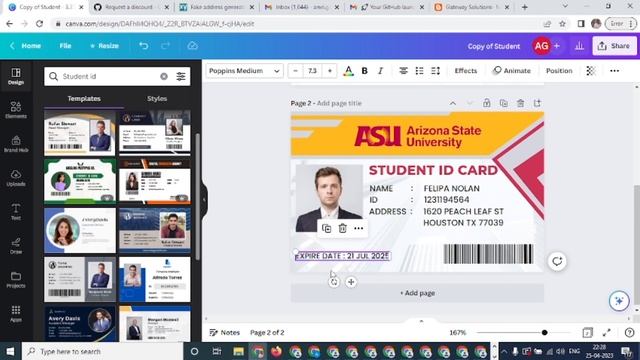Viewport: 640px width, 360px height.
Task: Toggle bold formatting
Action: coord(364,71)
